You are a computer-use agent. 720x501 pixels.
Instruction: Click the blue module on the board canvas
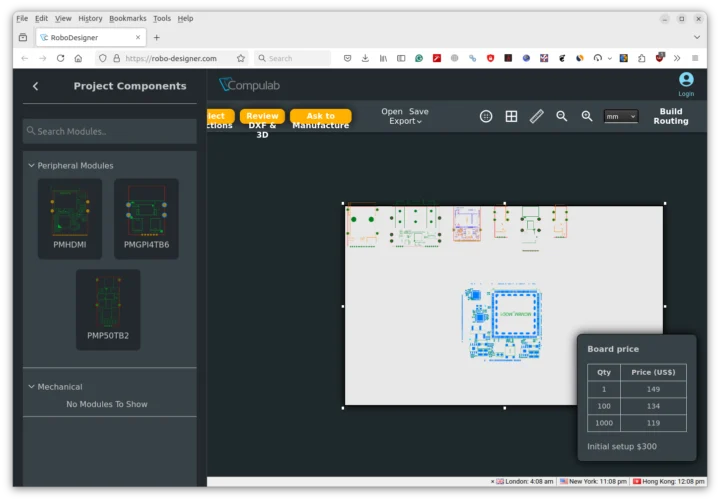tap(503, 322)
